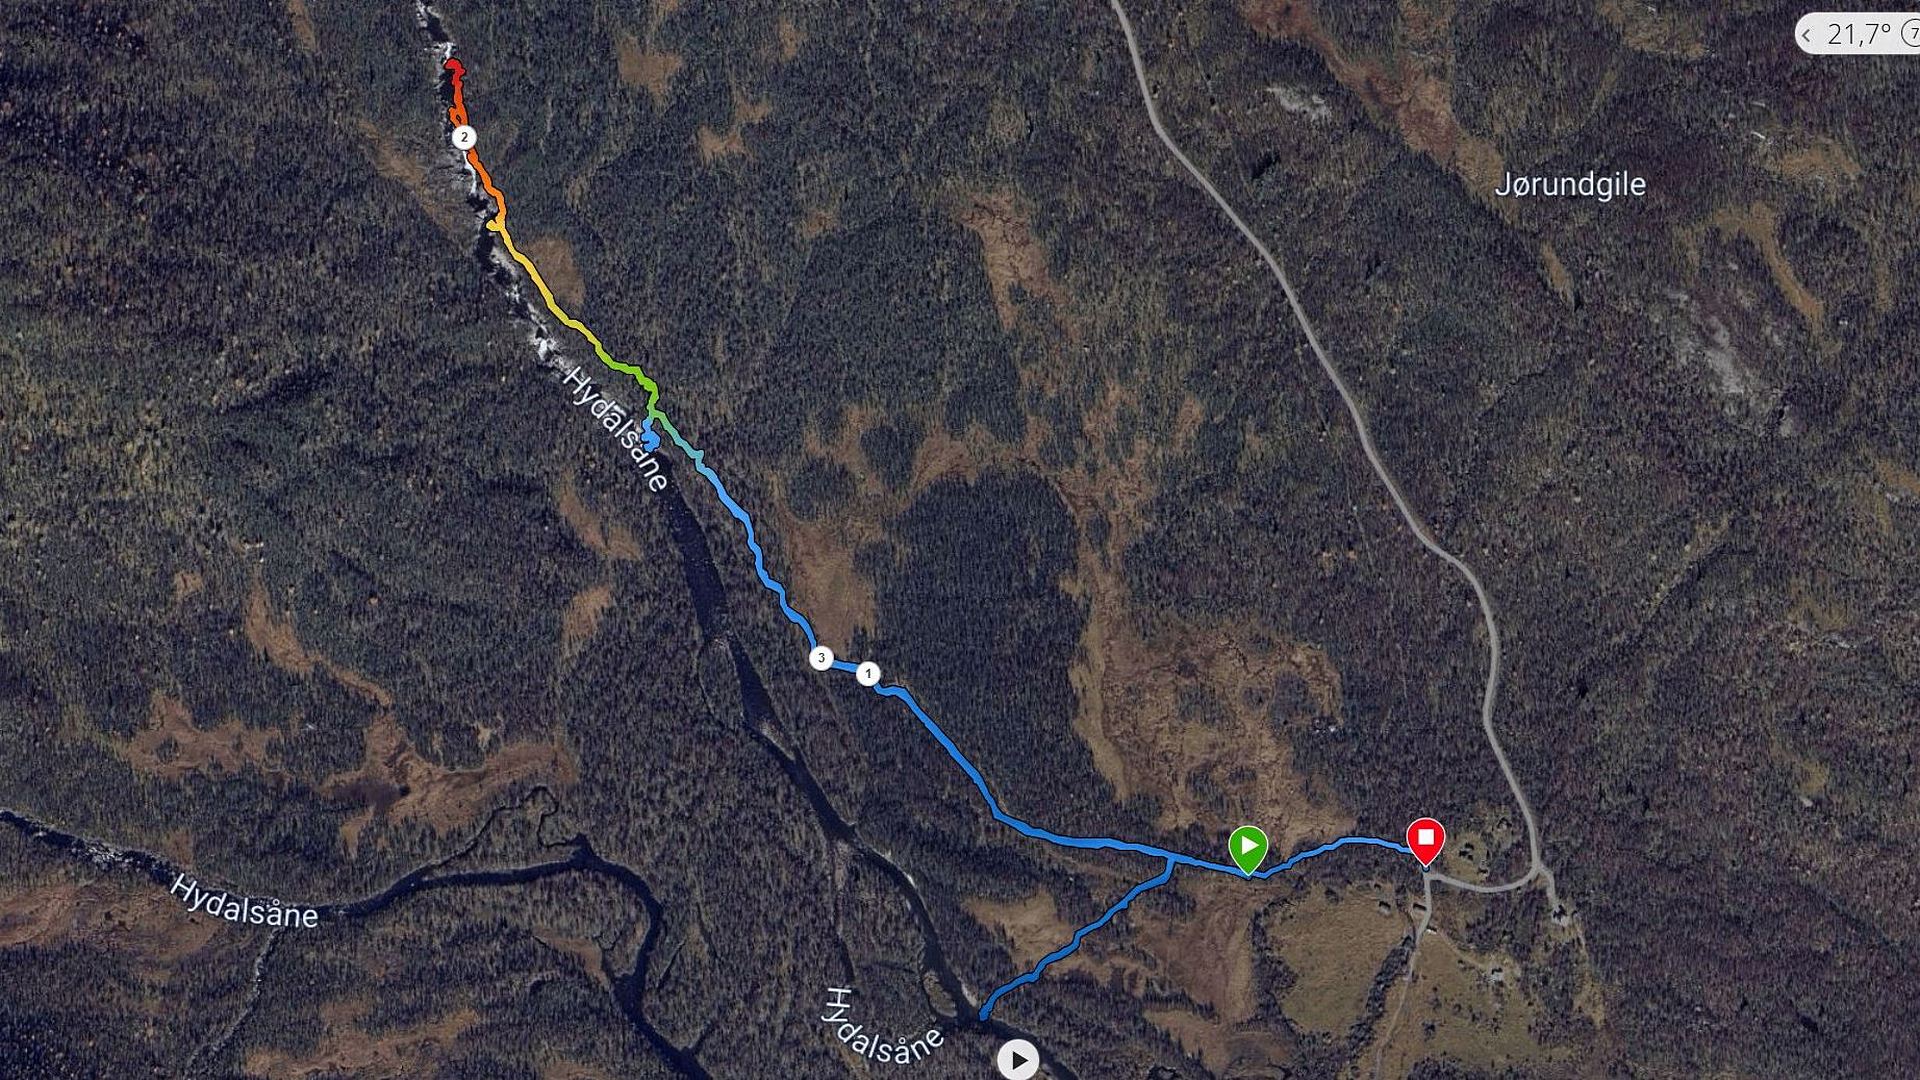Collapse the weather panel with the left chevron

[1806, 35]
